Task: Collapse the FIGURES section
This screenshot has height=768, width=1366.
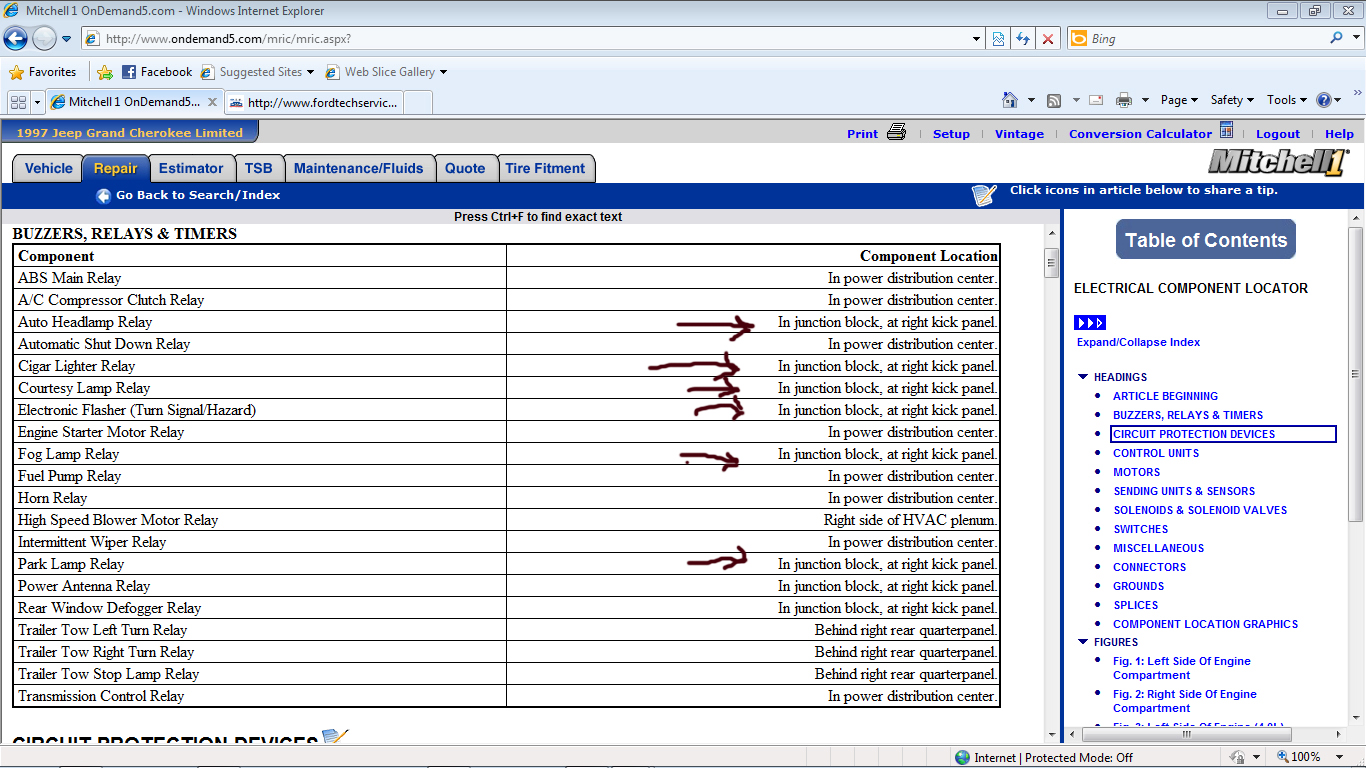Action: coord(1083,642)
